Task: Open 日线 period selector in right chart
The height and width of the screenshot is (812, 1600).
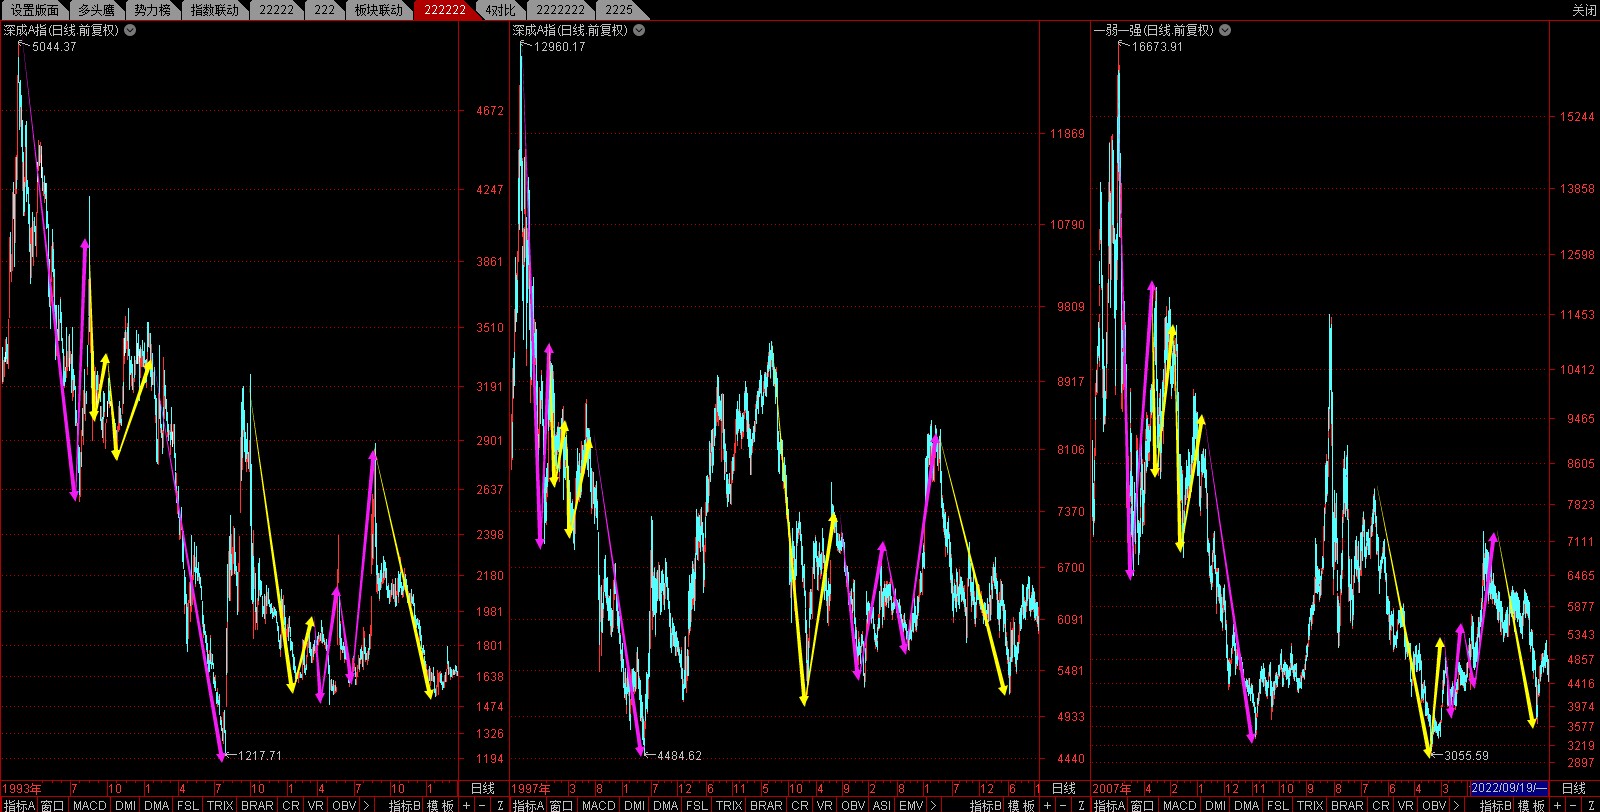Action: (x=1573, y=788)
